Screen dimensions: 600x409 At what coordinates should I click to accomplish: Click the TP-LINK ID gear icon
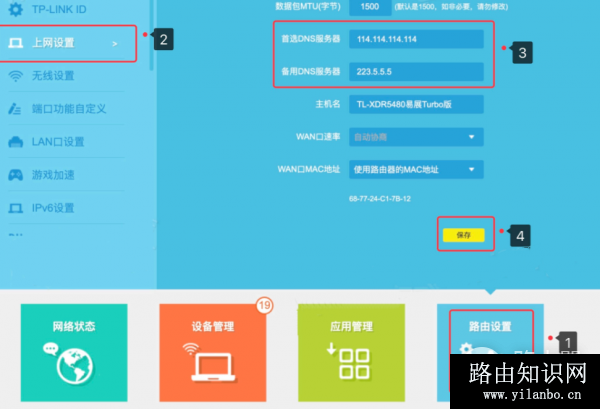pyautogui.click(x=15, y=9)
